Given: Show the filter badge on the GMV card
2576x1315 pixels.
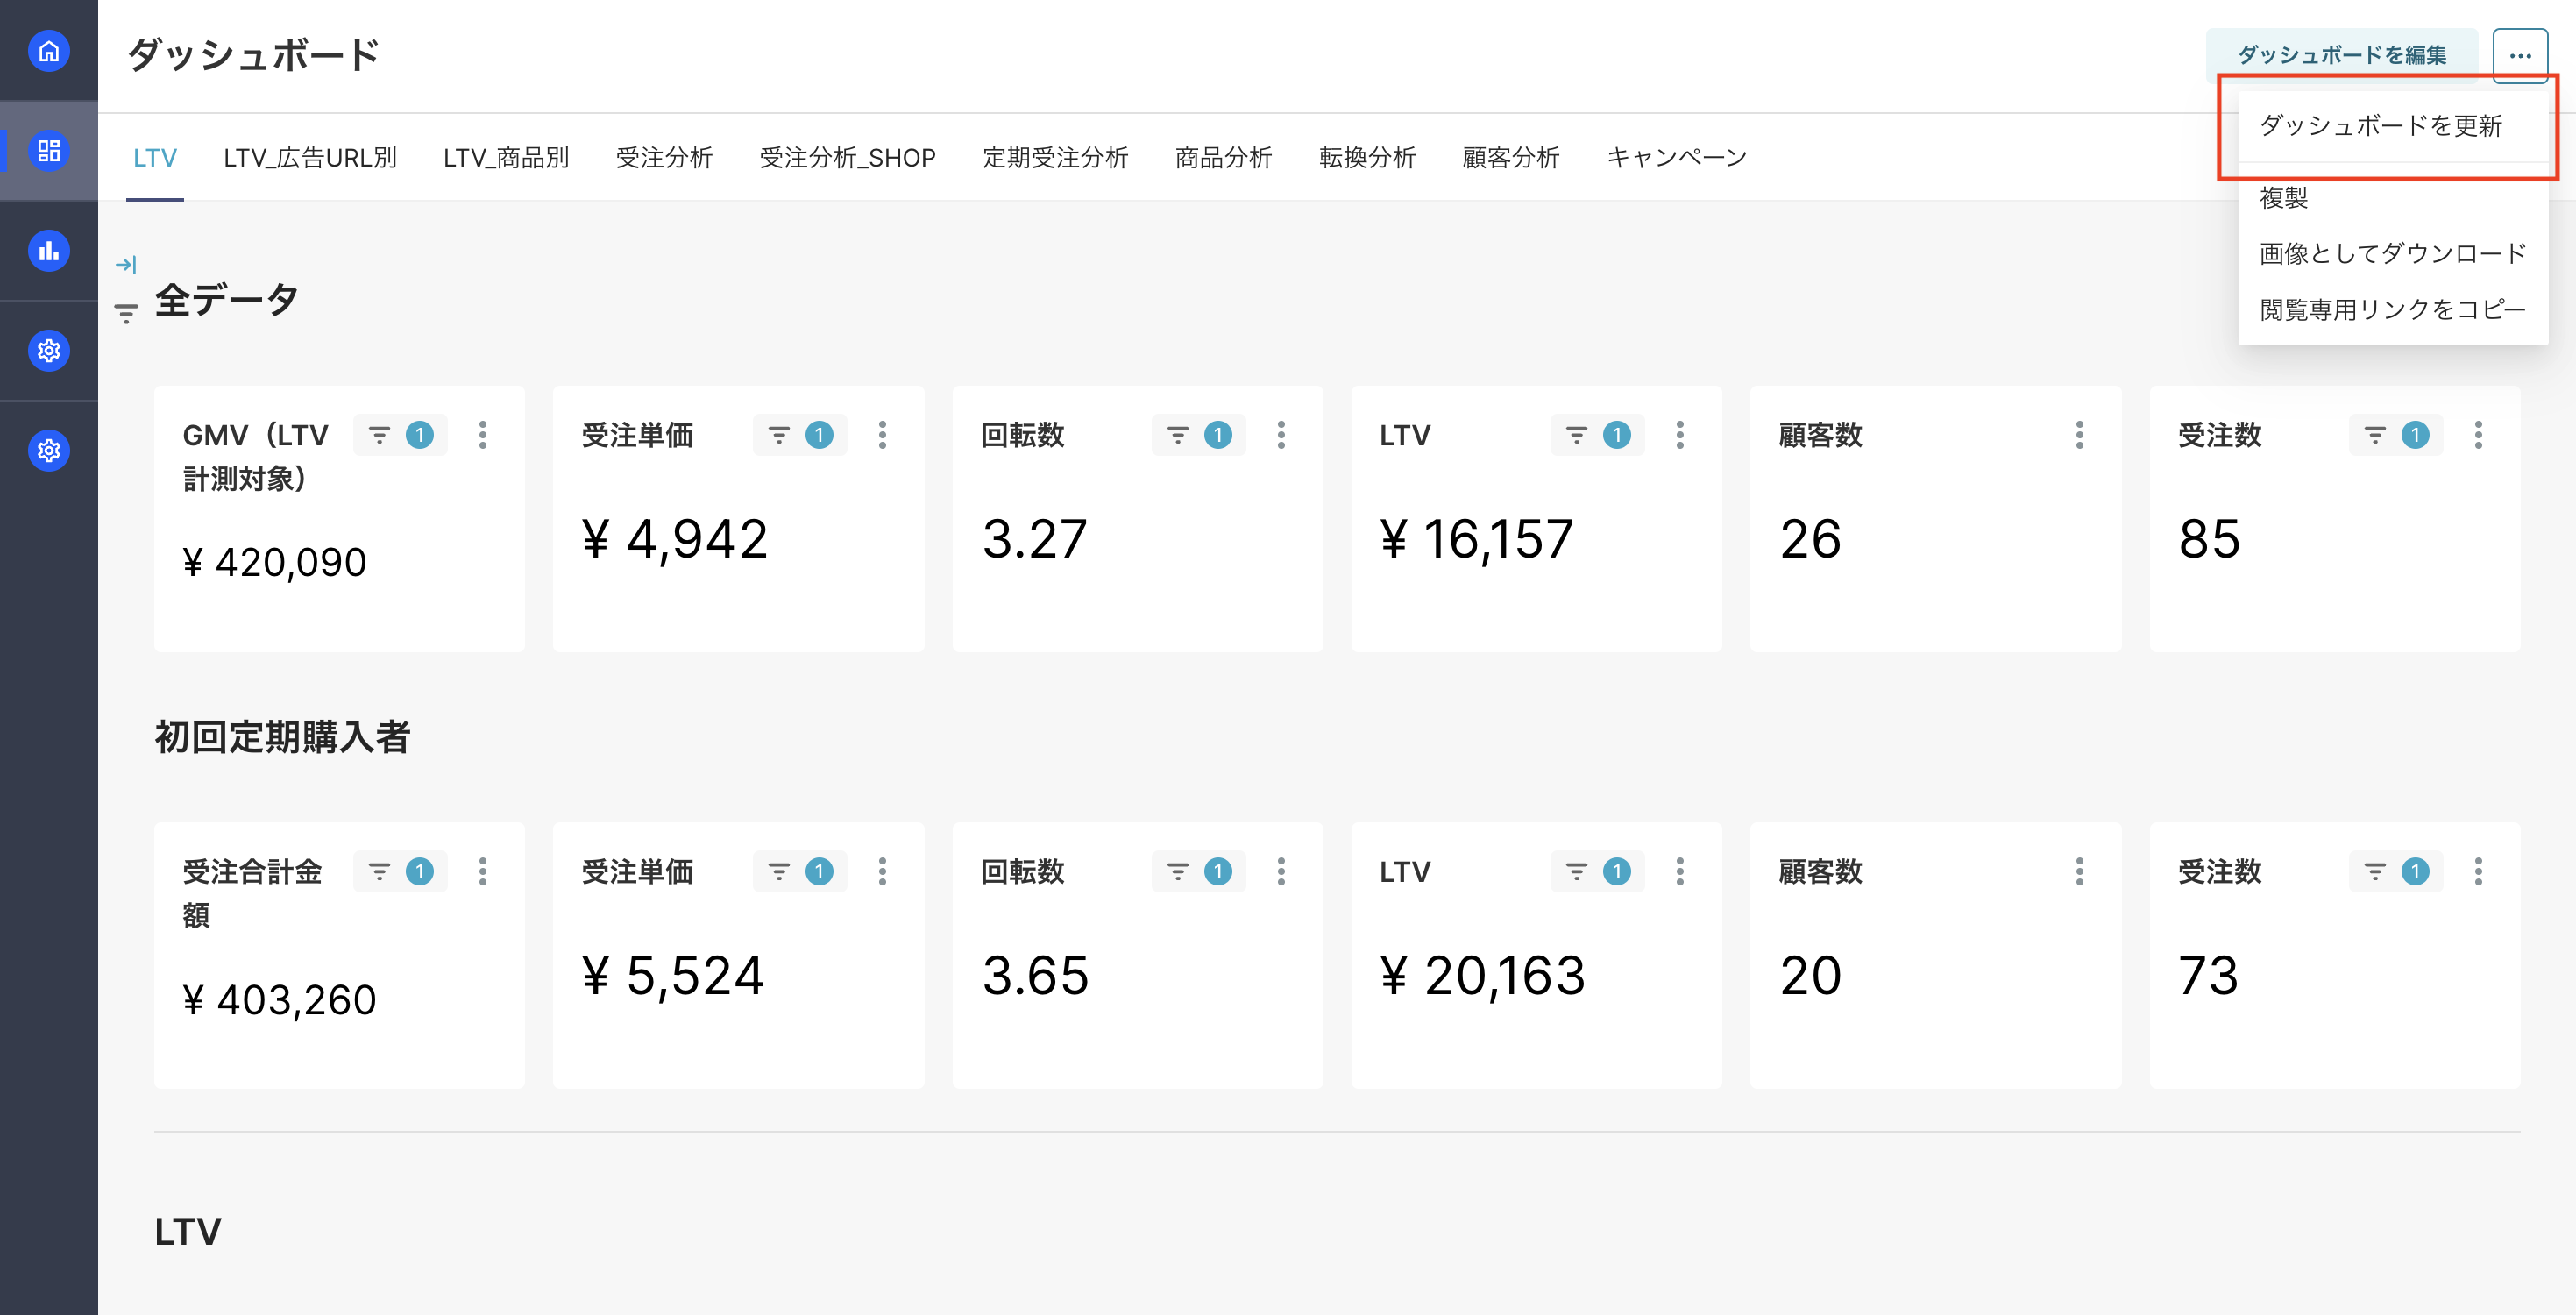Looking at the screenshot, I should [400, 435].
